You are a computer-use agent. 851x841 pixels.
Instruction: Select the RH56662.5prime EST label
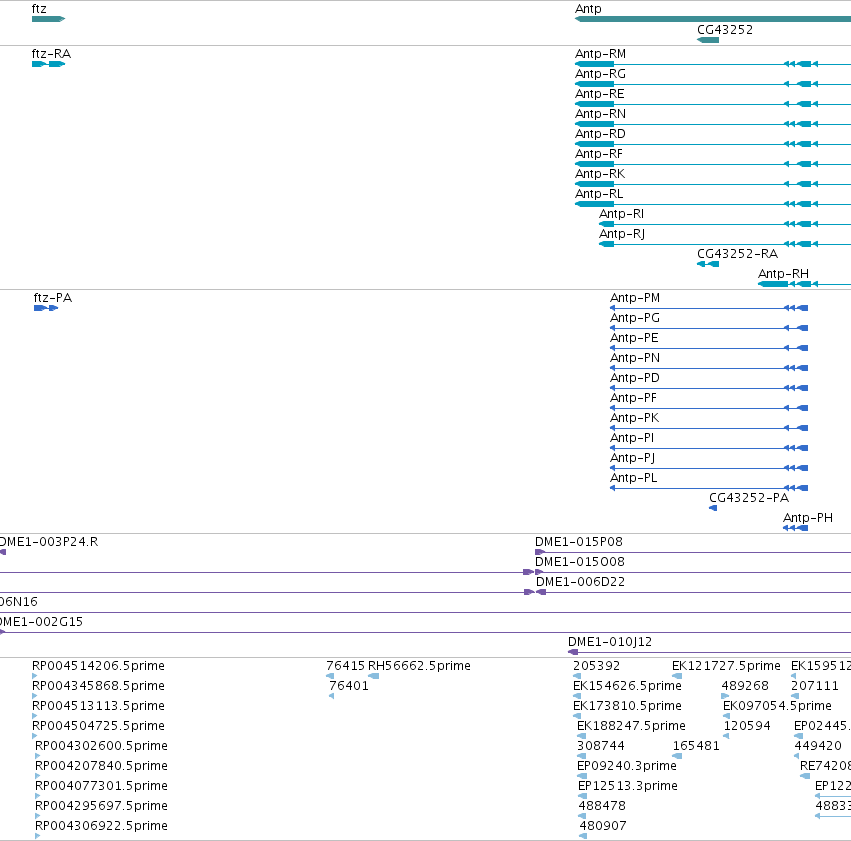pos(420,666)
